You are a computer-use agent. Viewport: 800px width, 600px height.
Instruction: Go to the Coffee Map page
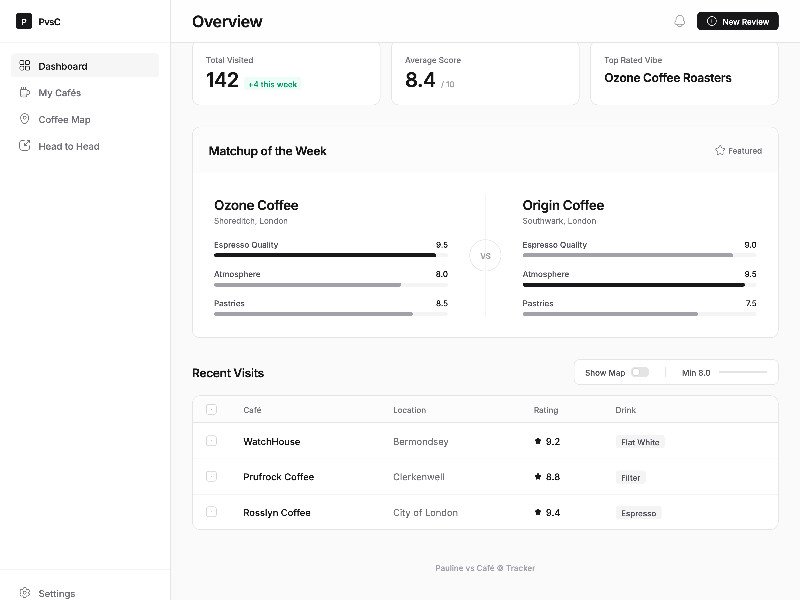(x=64, y=119)
